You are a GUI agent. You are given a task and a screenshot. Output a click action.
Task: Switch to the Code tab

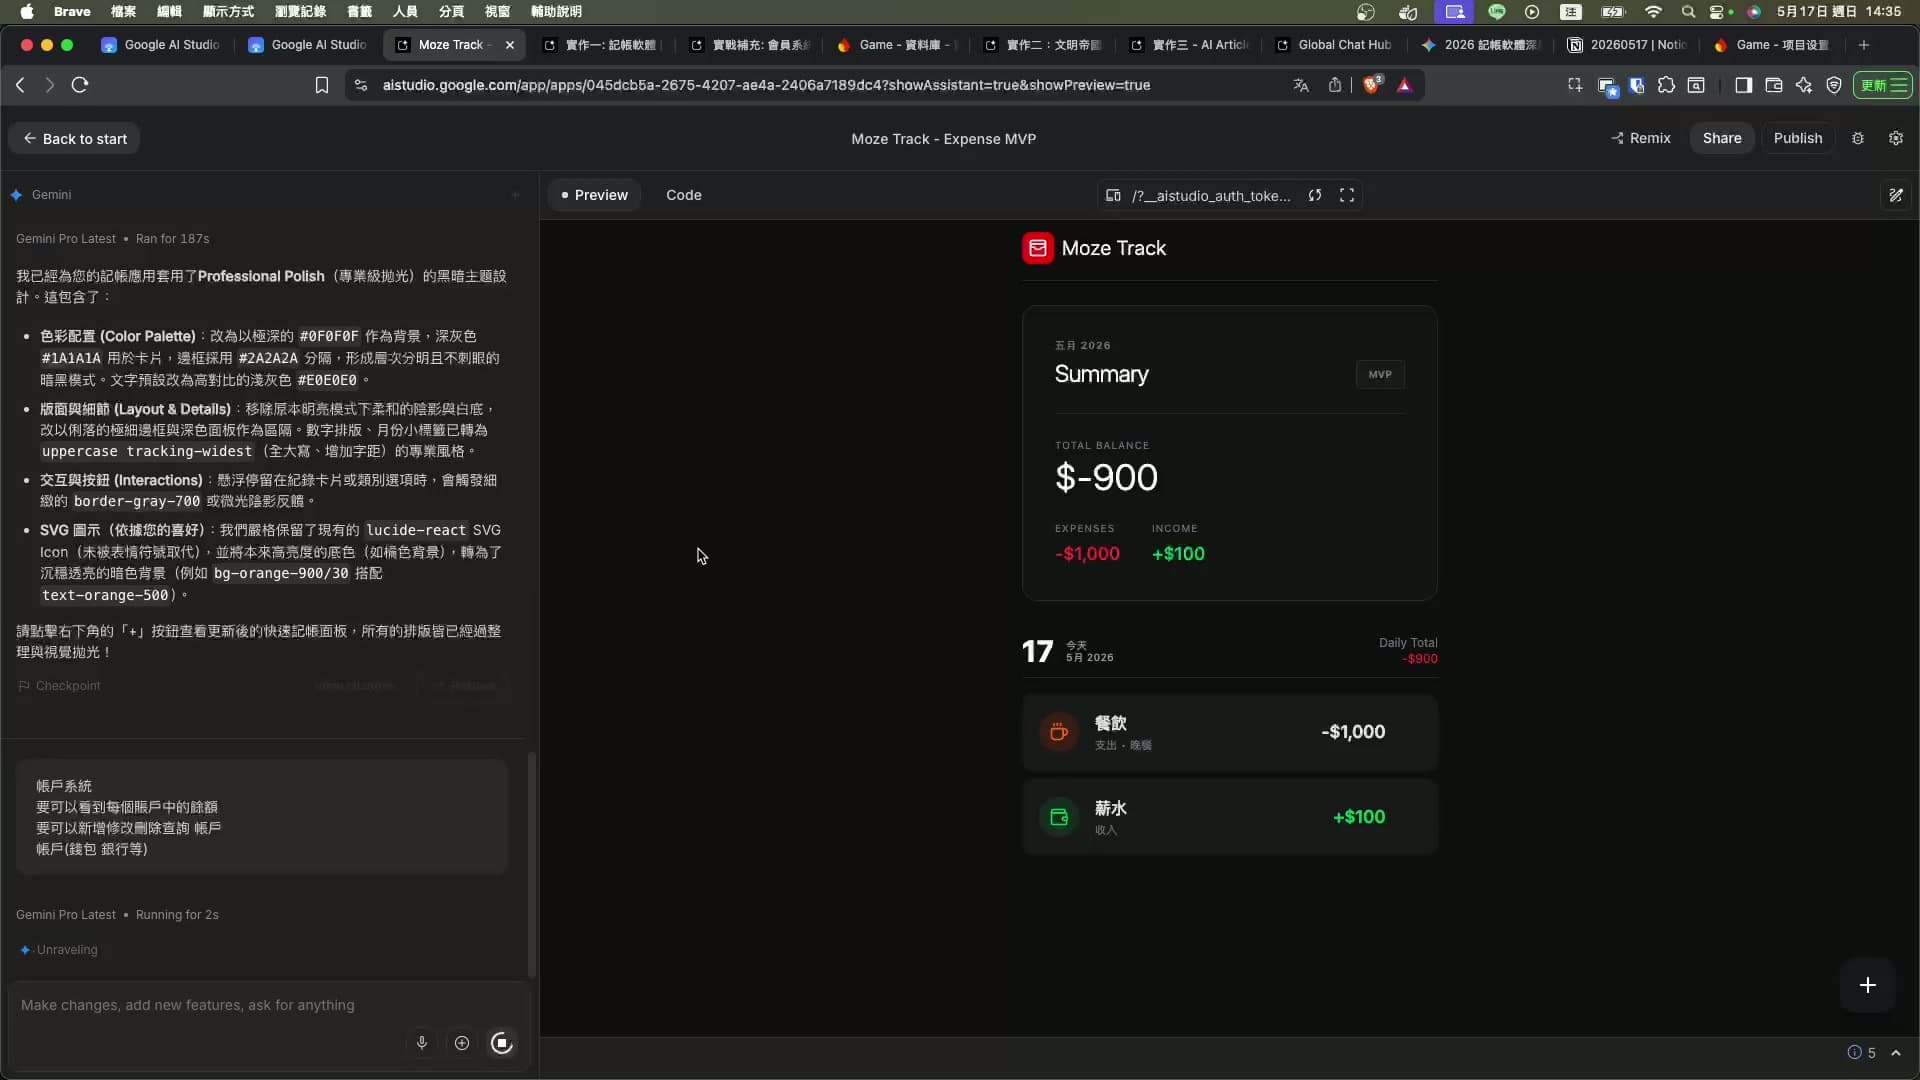point(684,195)
